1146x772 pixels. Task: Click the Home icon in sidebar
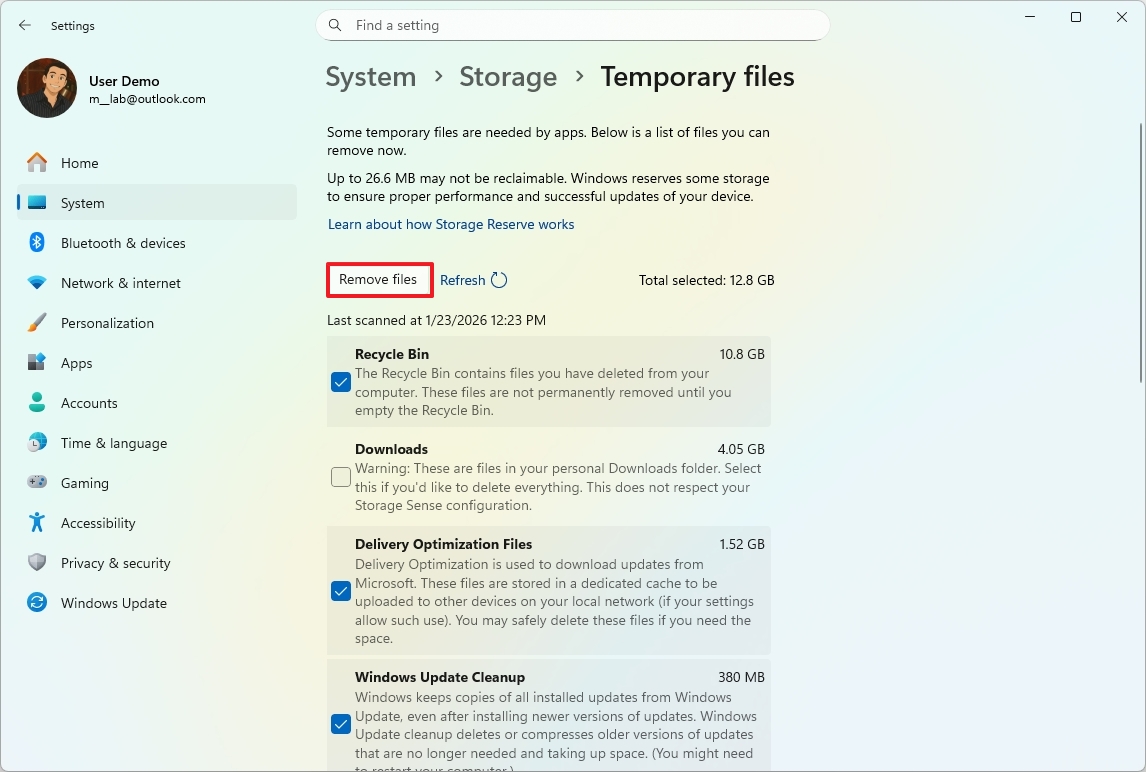point(37,163)
